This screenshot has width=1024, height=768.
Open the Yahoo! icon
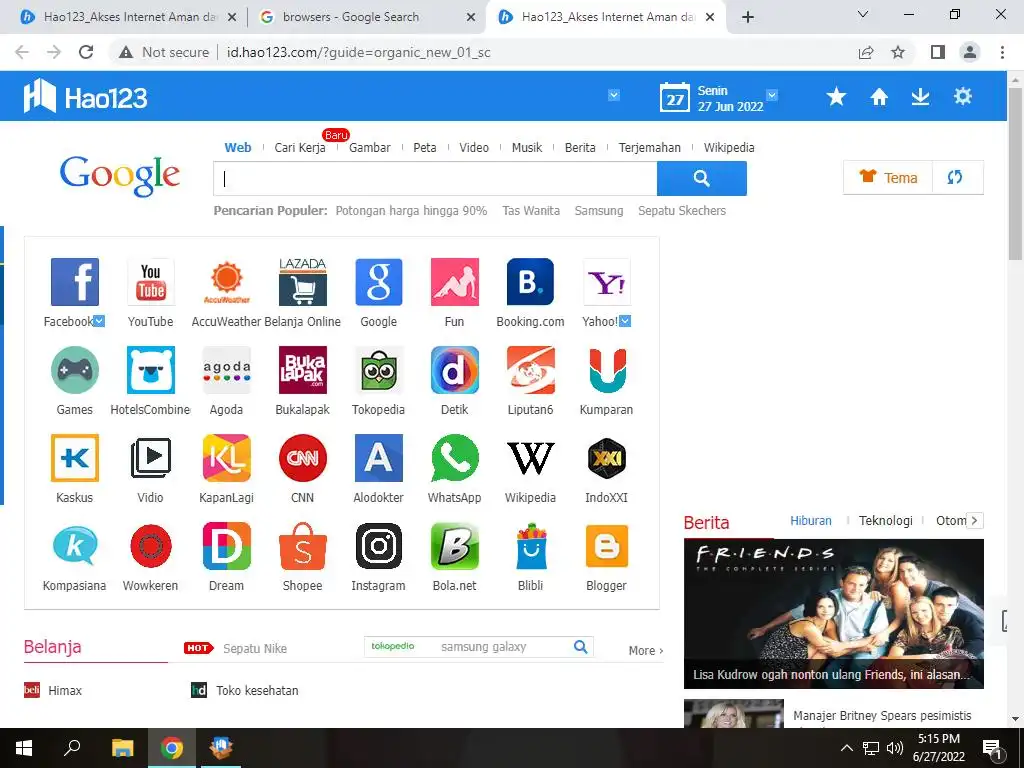pos(606,282)
